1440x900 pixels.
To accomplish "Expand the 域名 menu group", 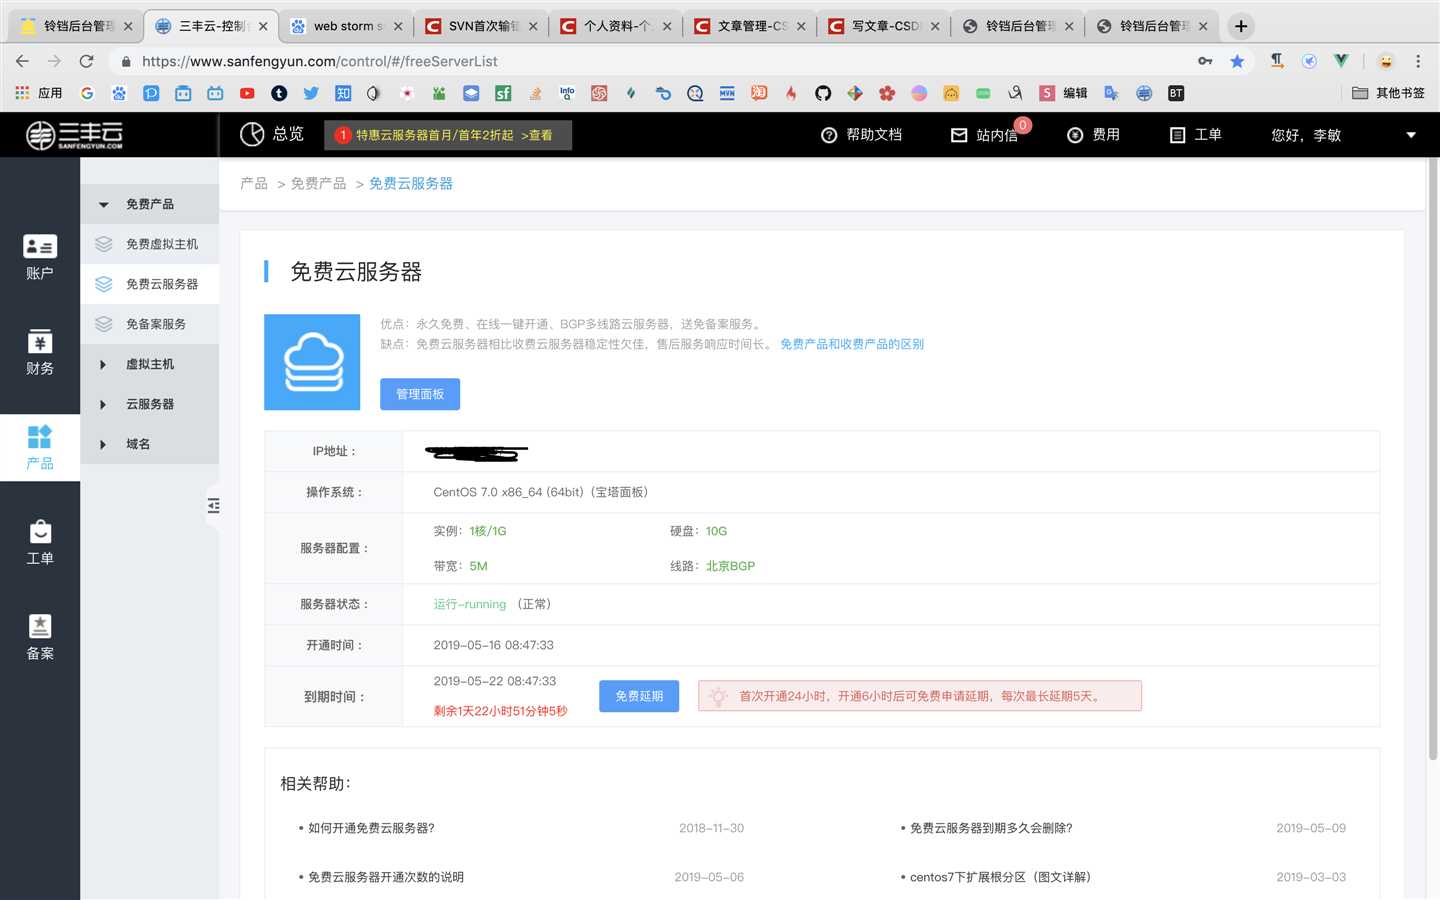I will point(150,444).
